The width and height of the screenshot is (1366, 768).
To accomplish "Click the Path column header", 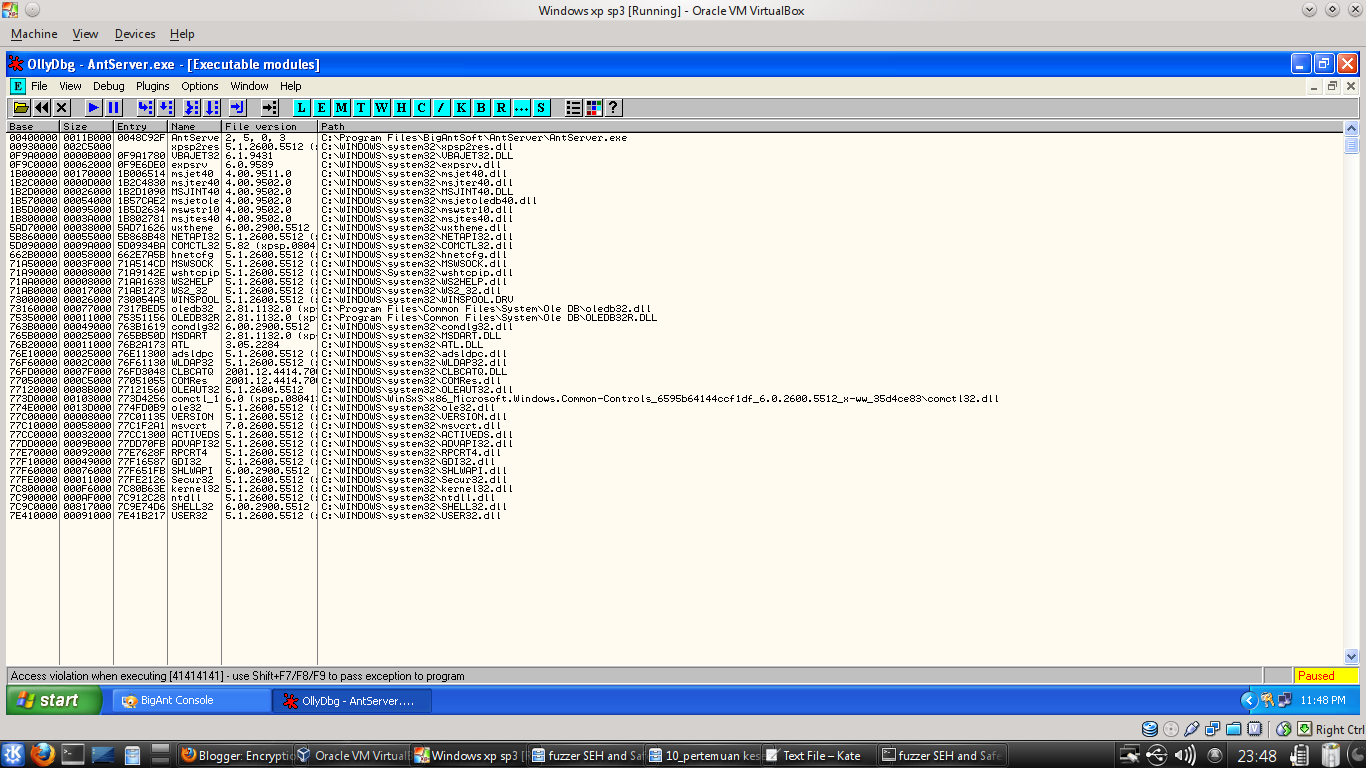I will pyautogui.click(x=831, y=127).
